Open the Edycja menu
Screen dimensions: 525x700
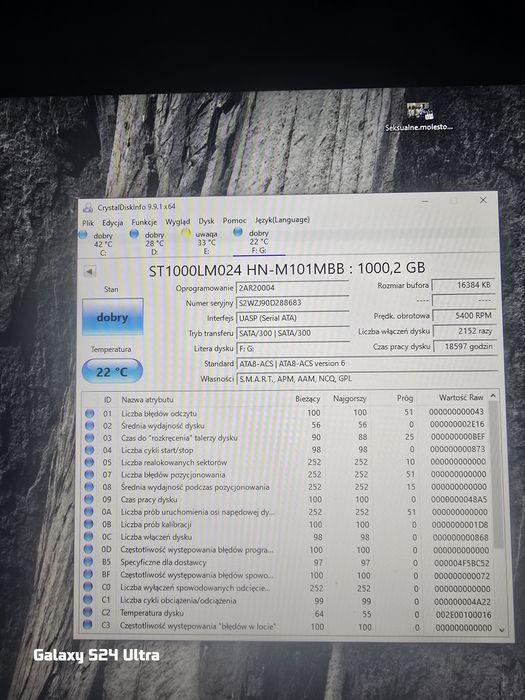pos(112,222)
